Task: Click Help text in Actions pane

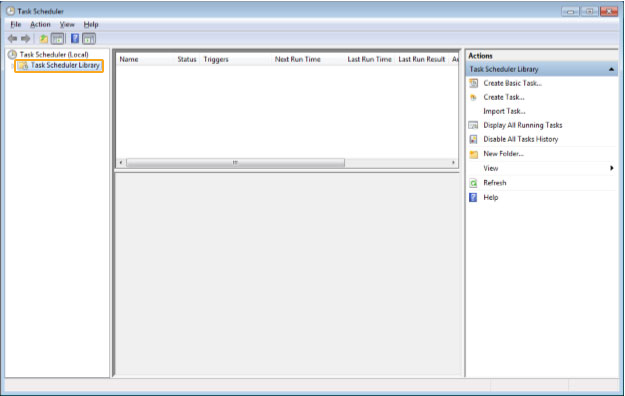Action: (x=491, y=197)
